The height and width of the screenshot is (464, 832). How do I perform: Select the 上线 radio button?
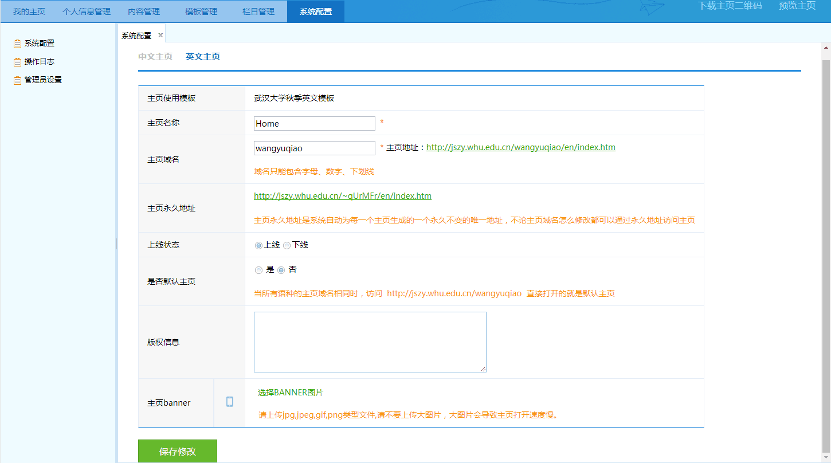coord(258,245)
